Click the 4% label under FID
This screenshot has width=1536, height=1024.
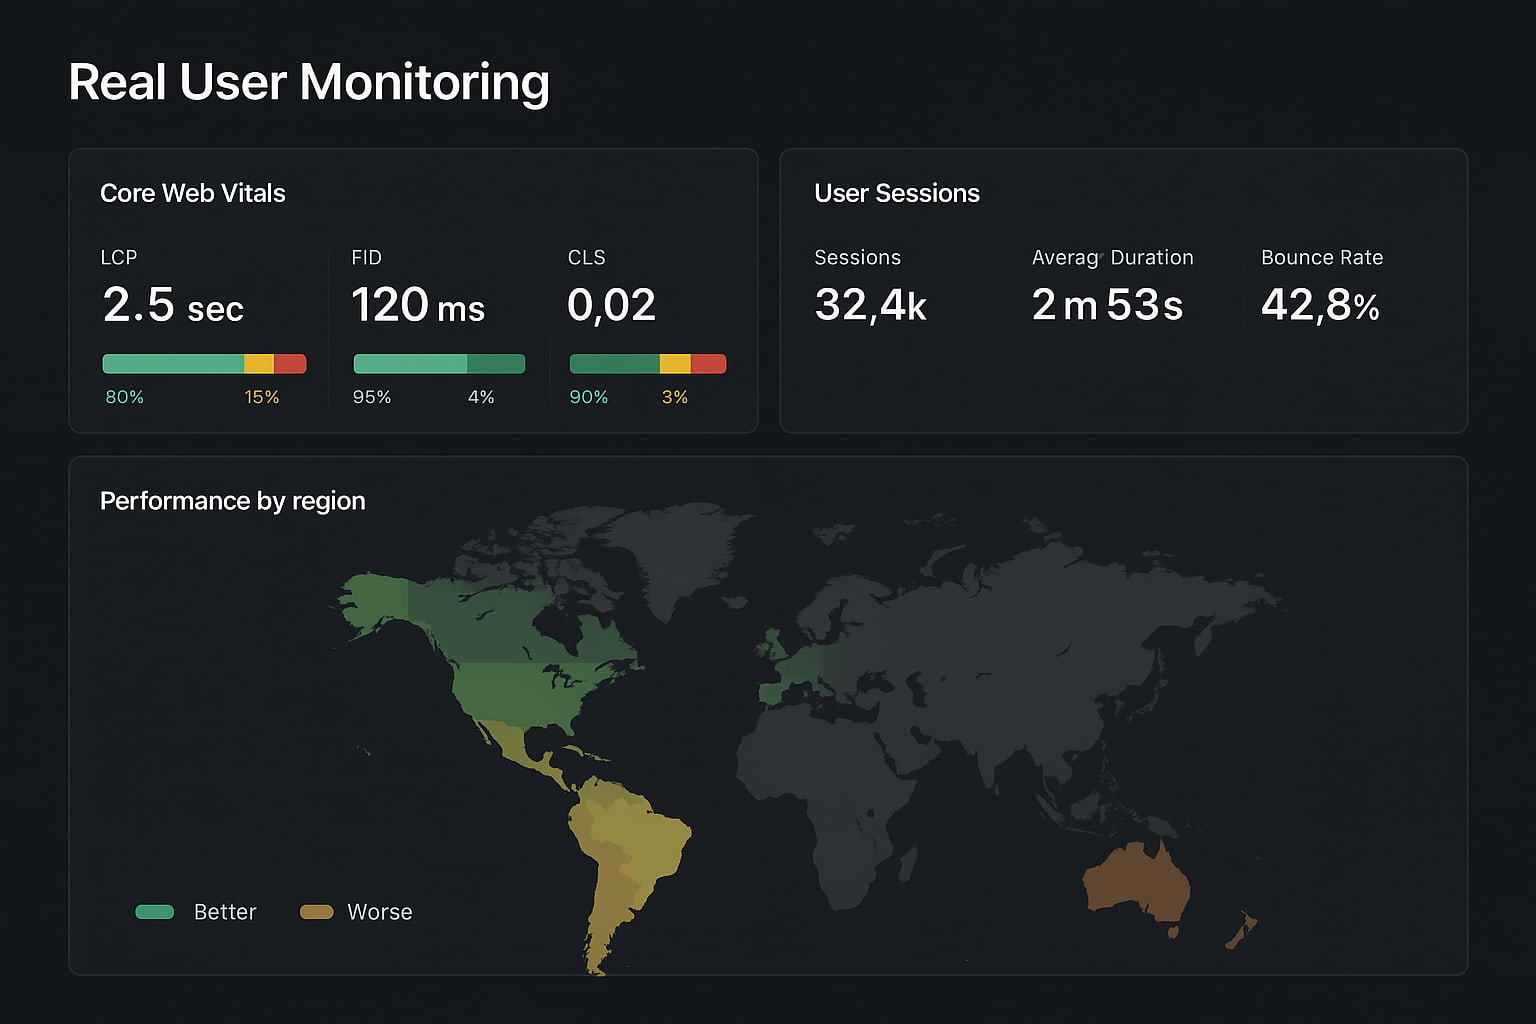point(481,397)
